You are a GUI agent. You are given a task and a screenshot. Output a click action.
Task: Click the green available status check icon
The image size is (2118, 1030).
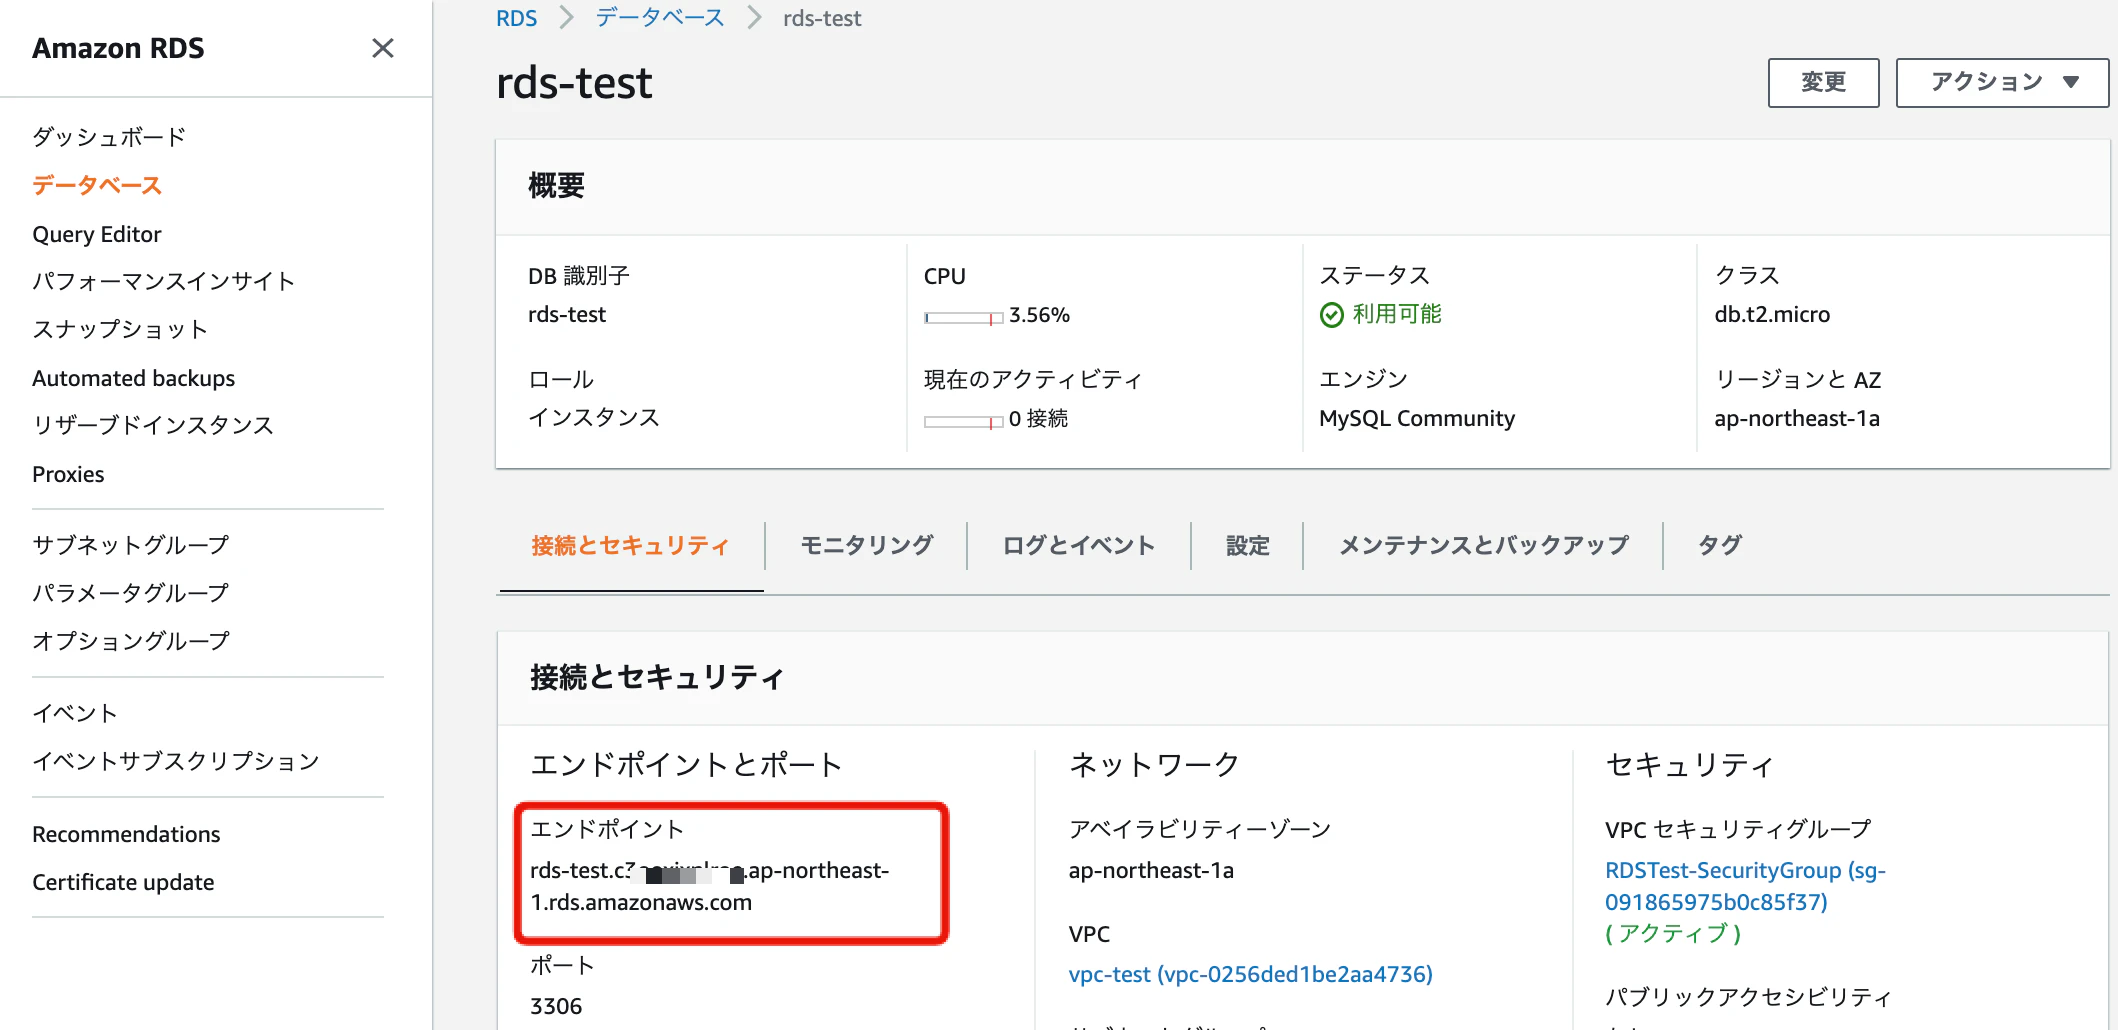[1331, 315]
